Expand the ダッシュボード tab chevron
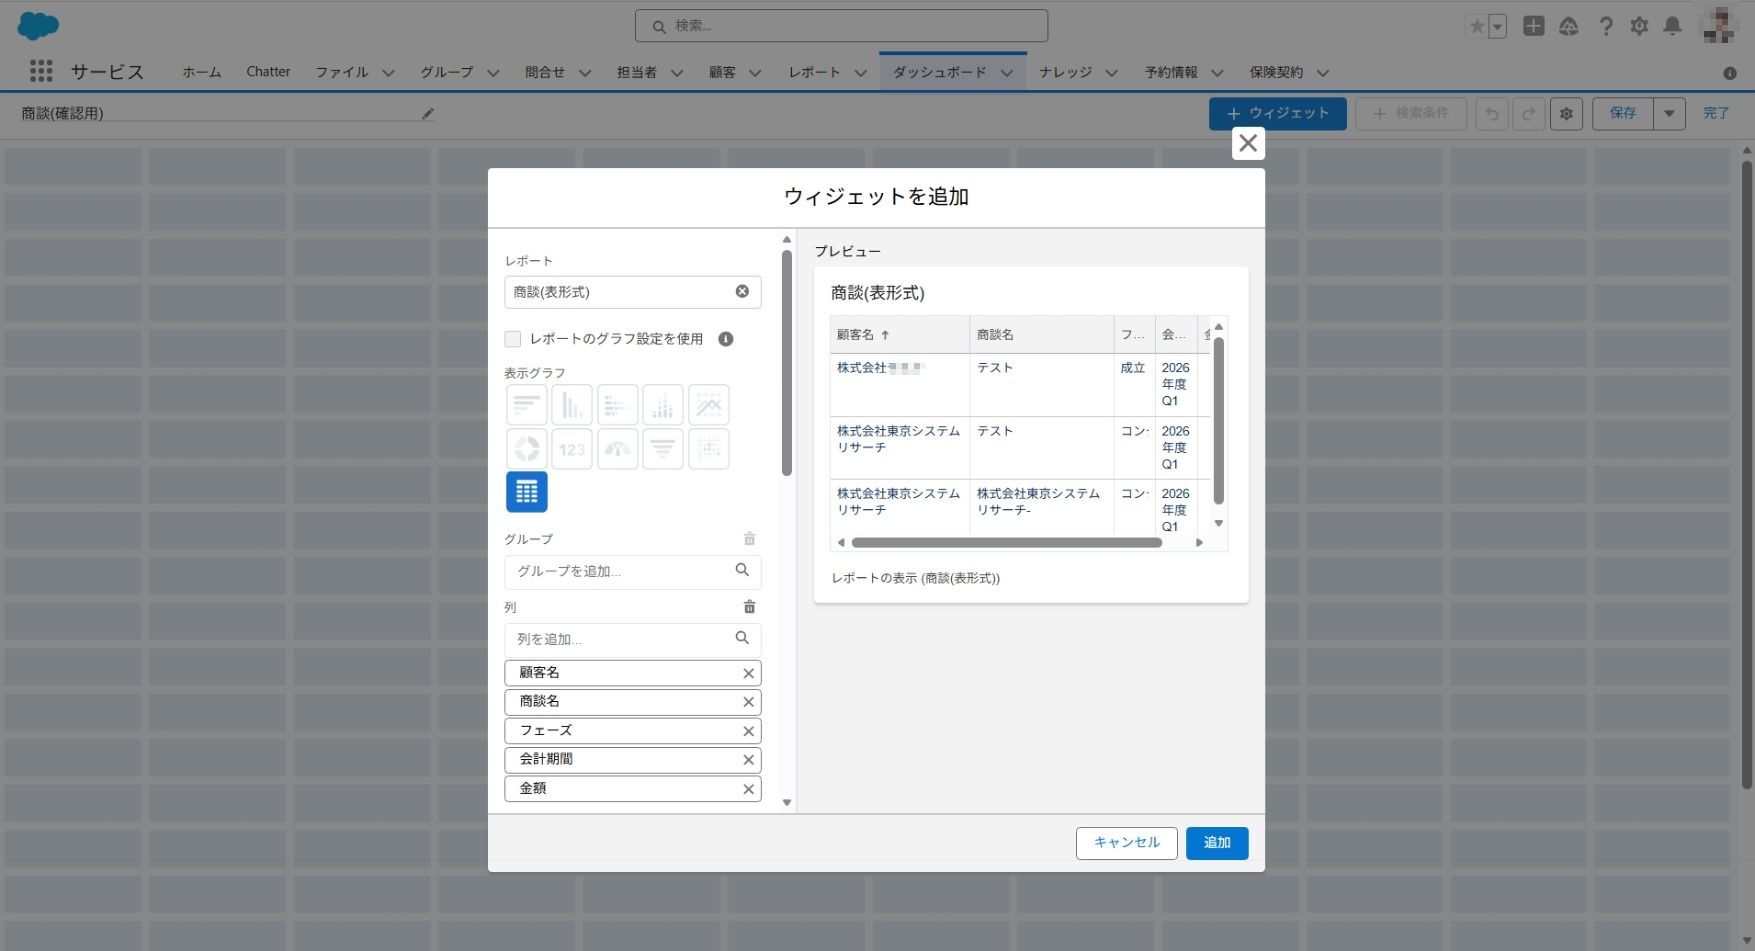1755x951 pixels. 1007,73
